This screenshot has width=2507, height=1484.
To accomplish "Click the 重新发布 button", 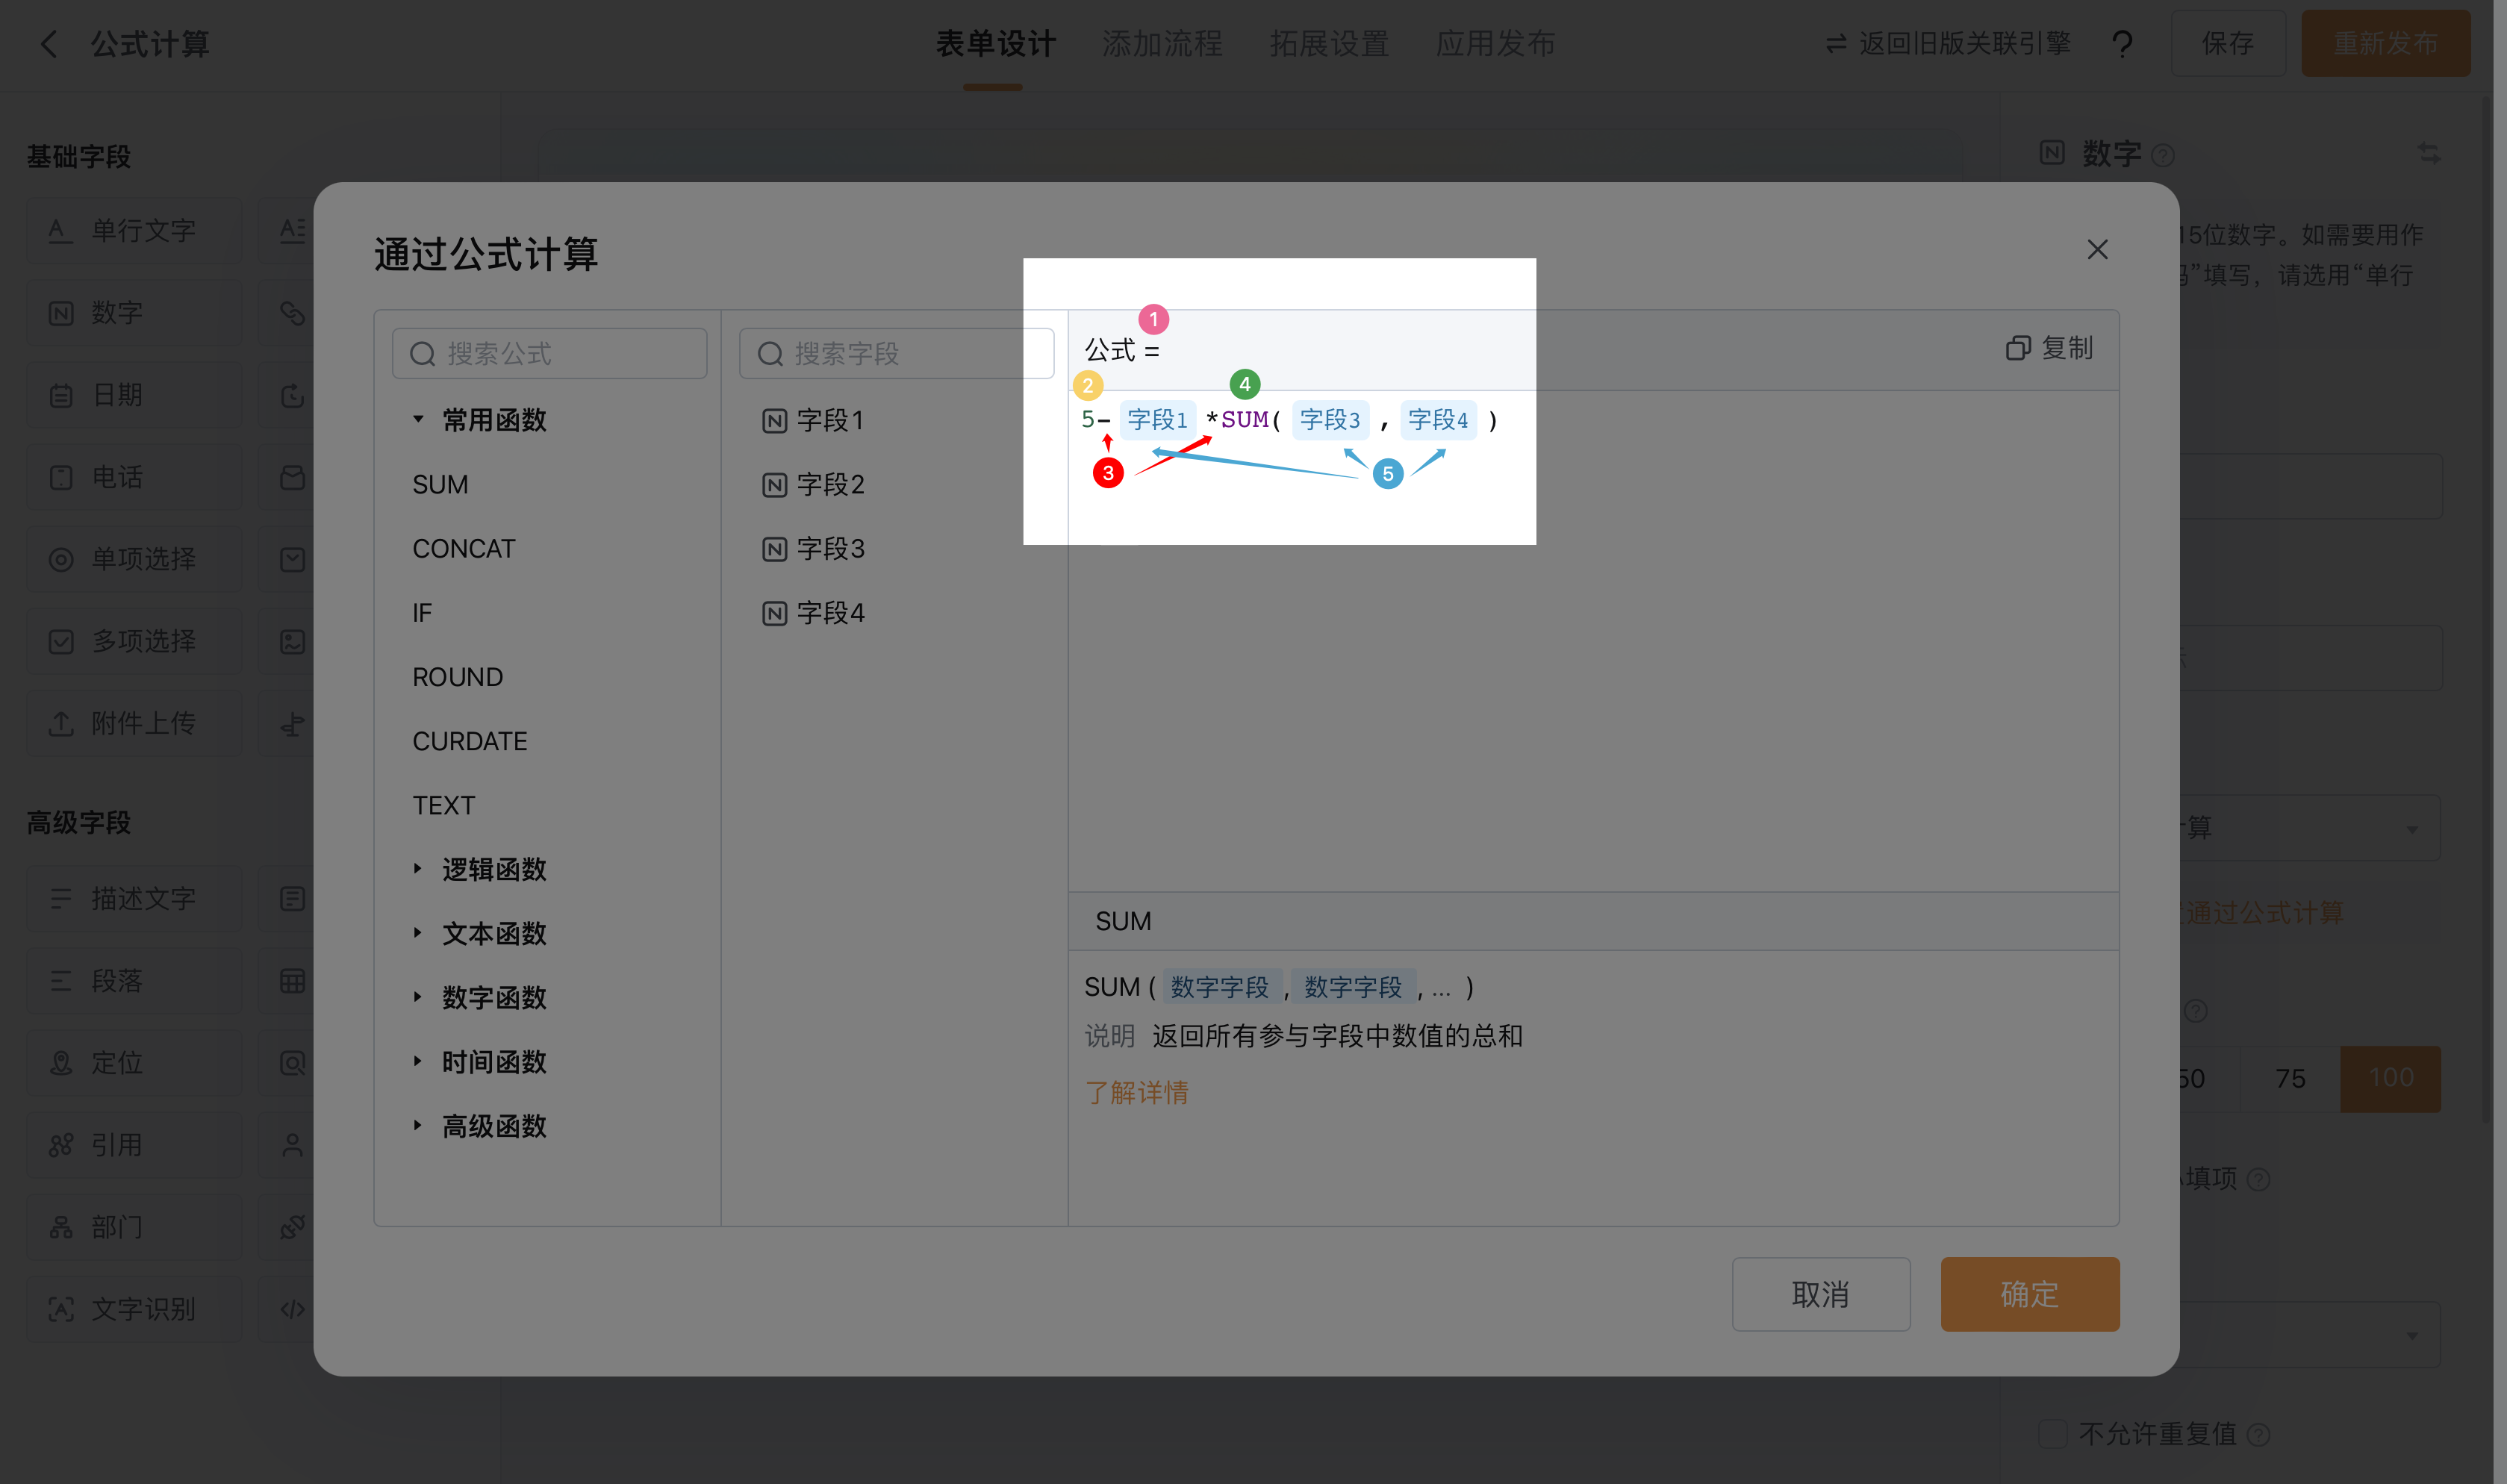I will tap(2385, 44).
